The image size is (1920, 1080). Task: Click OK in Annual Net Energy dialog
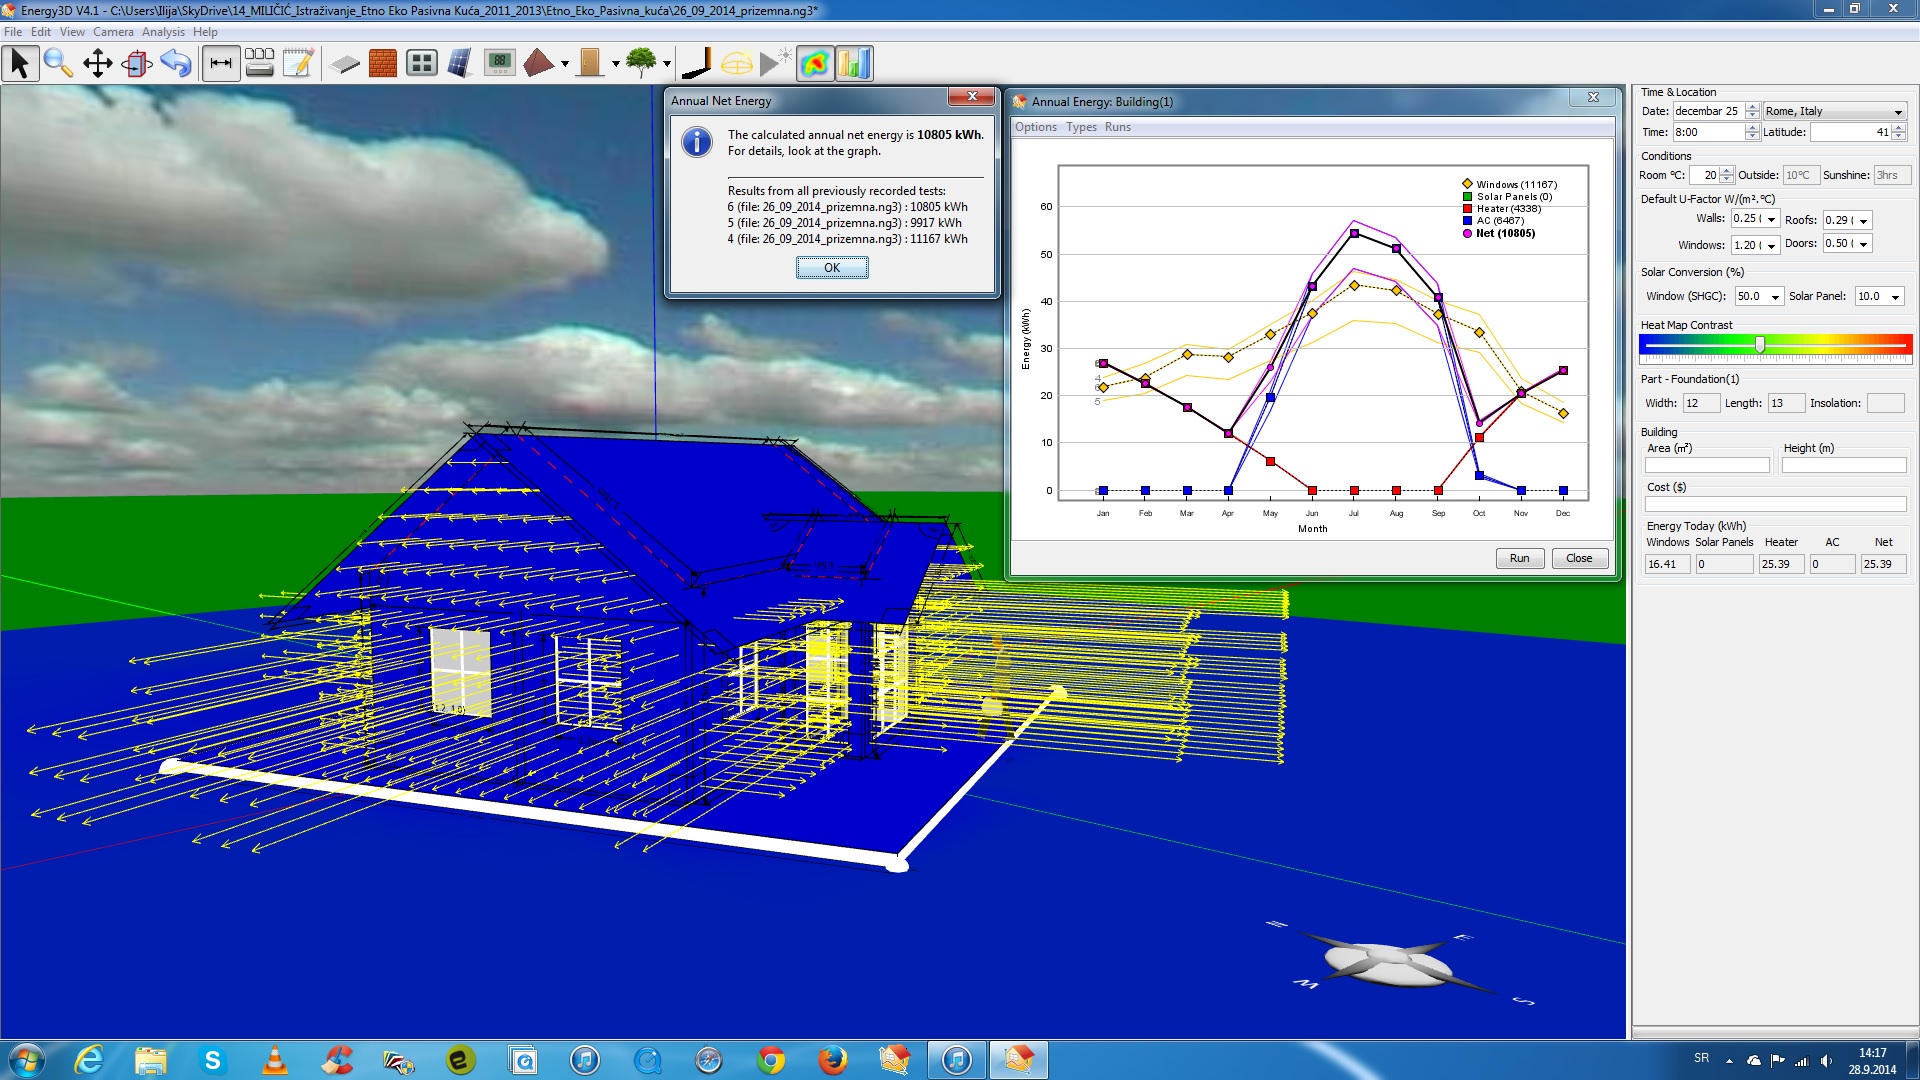[x=831, y=268]
